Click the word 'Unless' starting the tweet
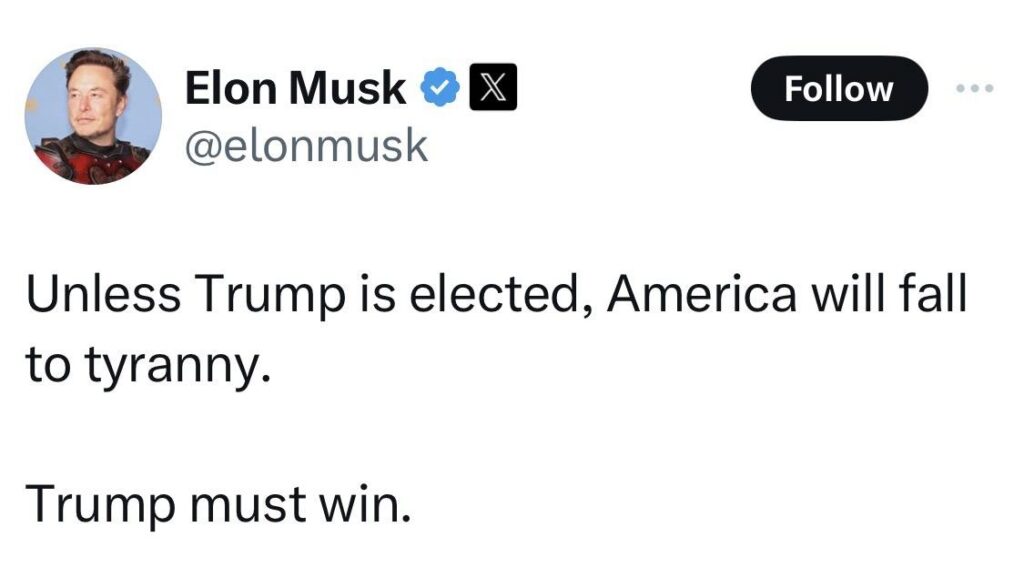The width and height of the screenshot is (1024, 588). pos(104,294)
